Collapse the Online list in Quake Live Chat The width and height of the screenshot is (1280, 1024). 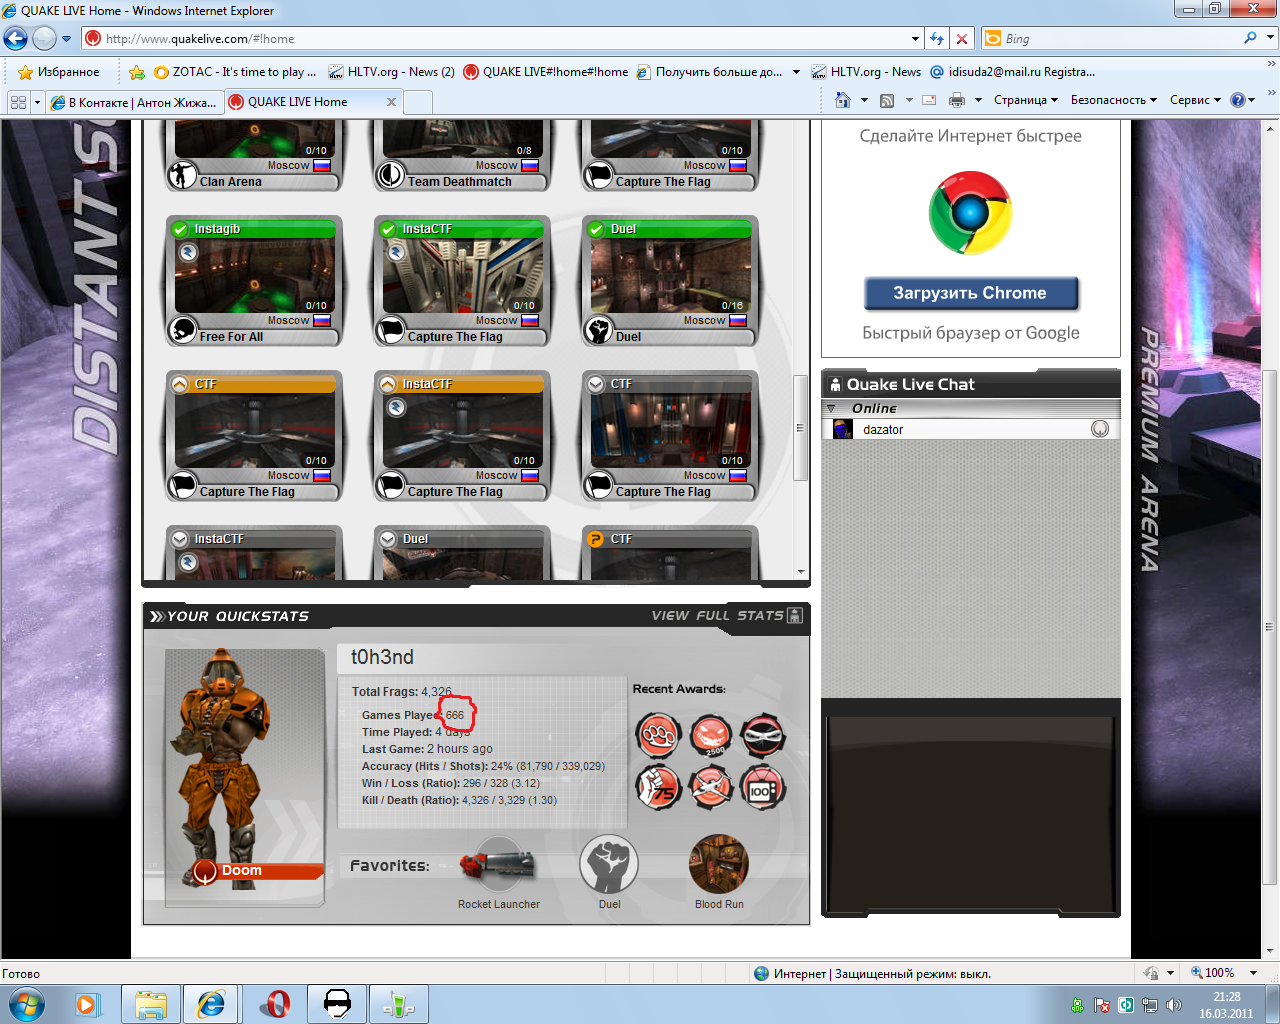831,408
